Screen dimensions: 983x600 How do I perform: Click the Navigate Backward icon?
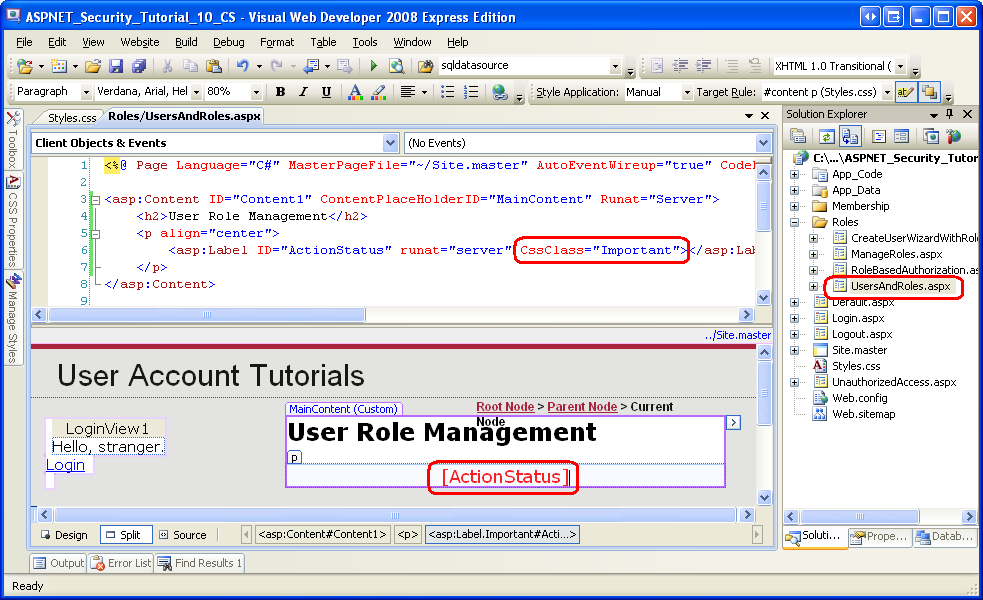tap(311, 66)
